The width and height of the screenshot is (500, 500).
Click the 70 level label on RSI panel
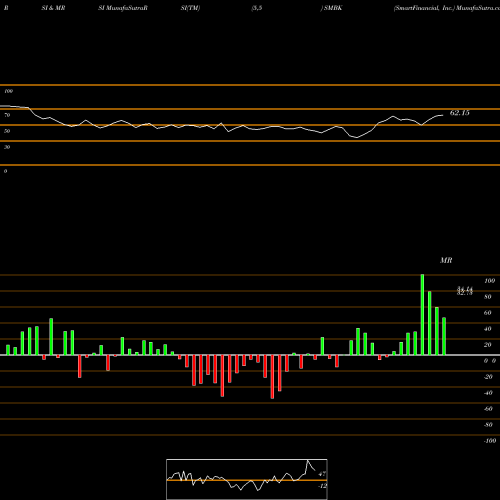pyautogui.click(x=7, y=115)
